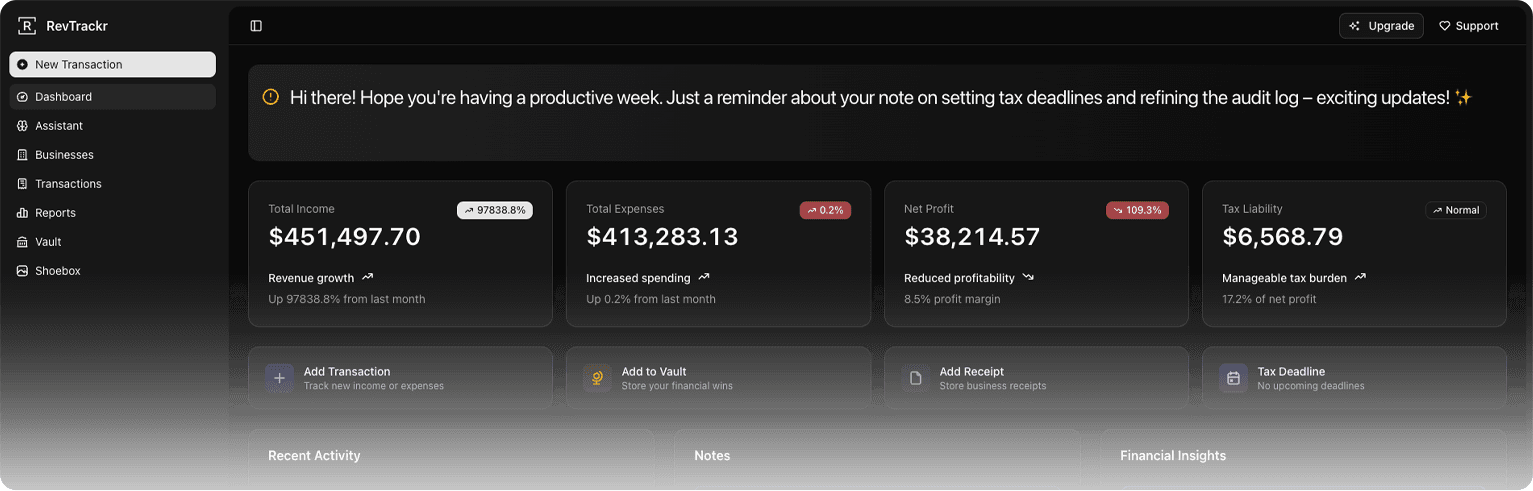Click the Upgrade button
Image resolution: width=1533 pixels, height=491 pixels.
pos(1381,26)
